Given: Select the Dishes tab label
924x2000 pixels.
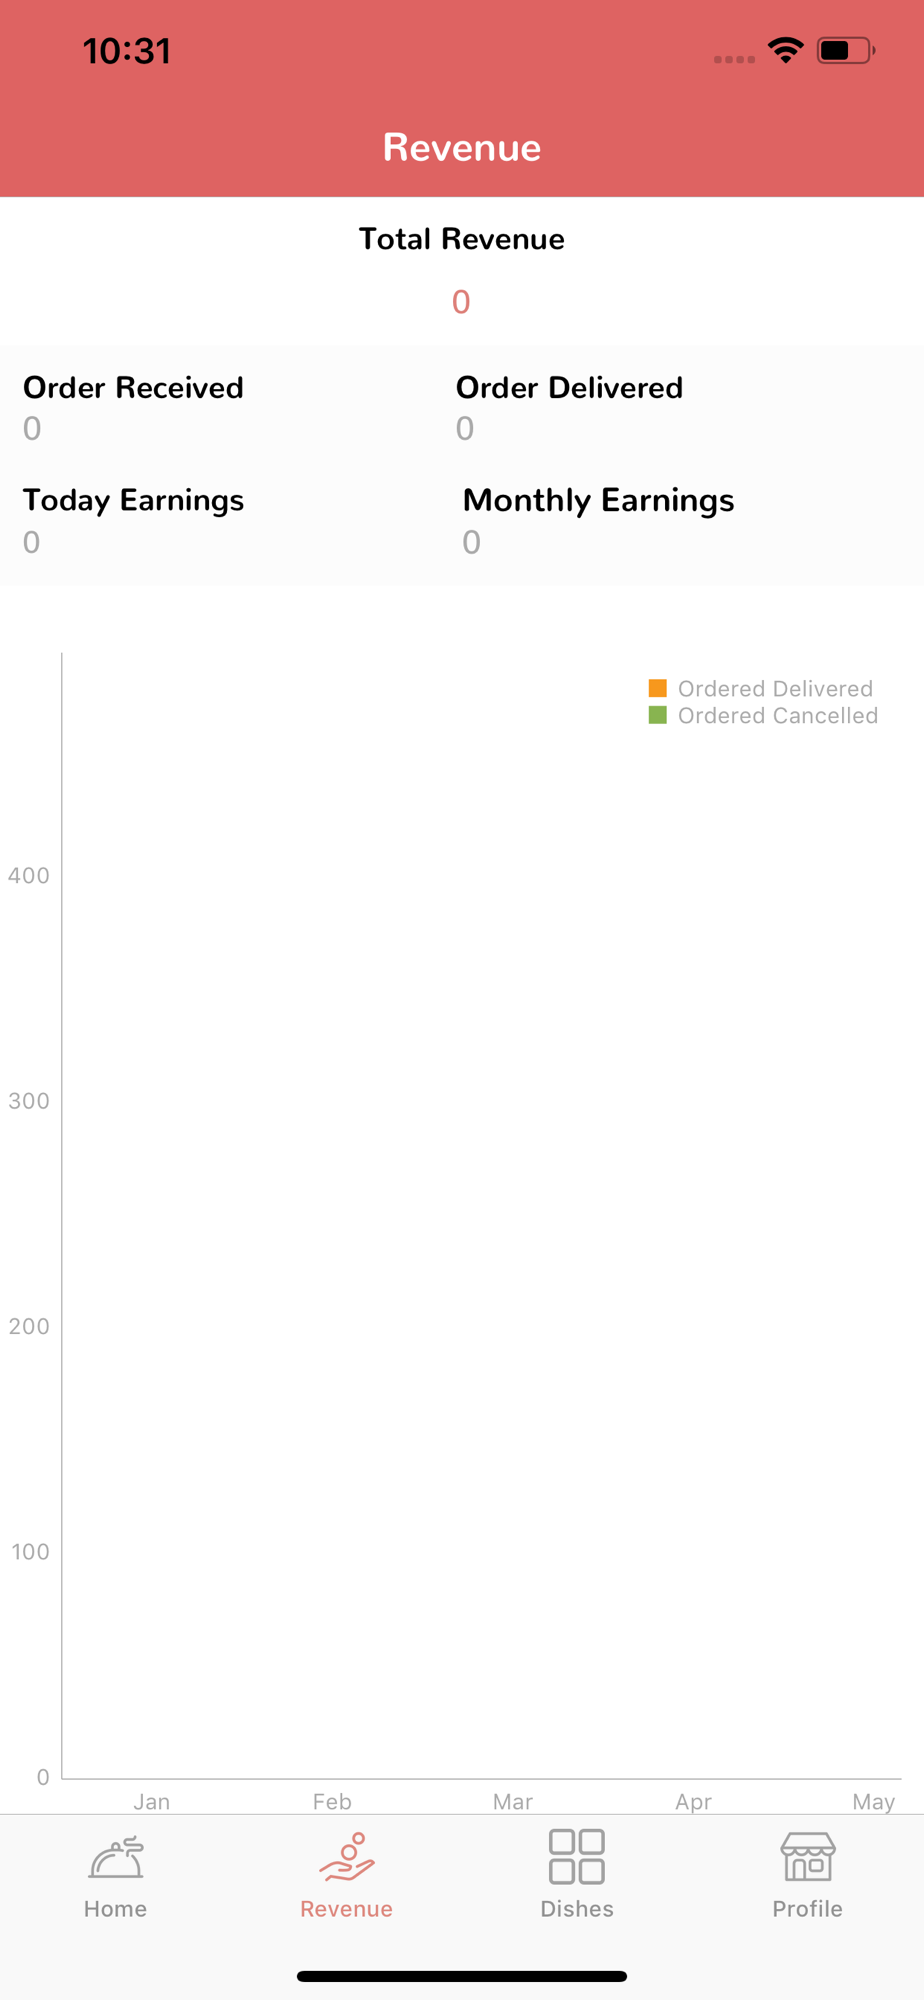Looking at the screenshot, I should click(x=577, y=1909).
